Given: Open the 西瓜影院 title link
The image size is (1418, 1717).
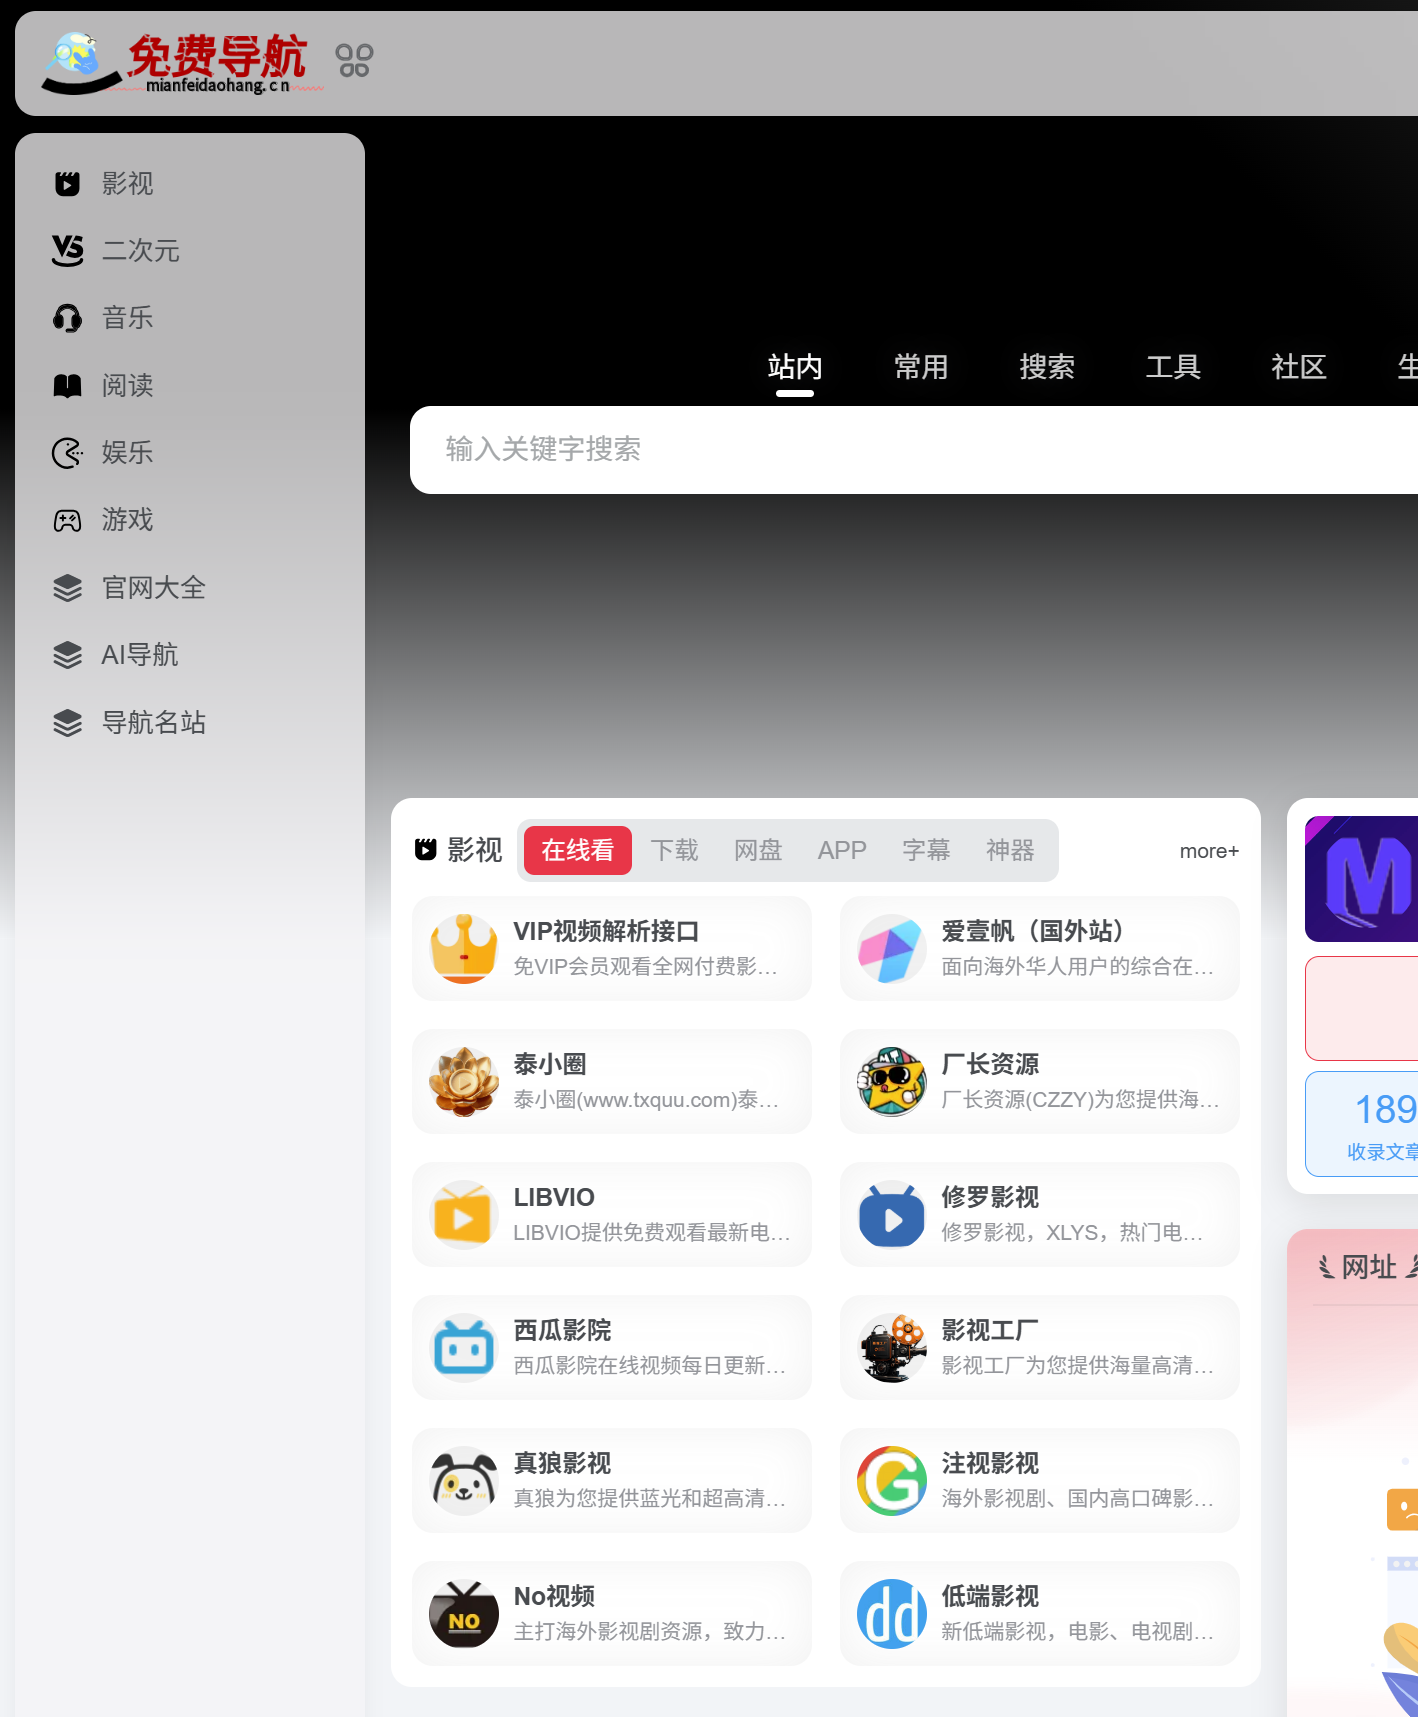Looking at the screenshot, I should (x=562, y=1330).
